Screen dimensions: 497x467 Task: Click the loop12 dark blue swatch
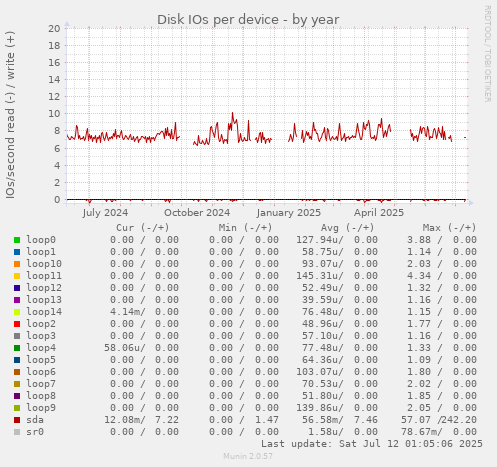pos(17,288)
